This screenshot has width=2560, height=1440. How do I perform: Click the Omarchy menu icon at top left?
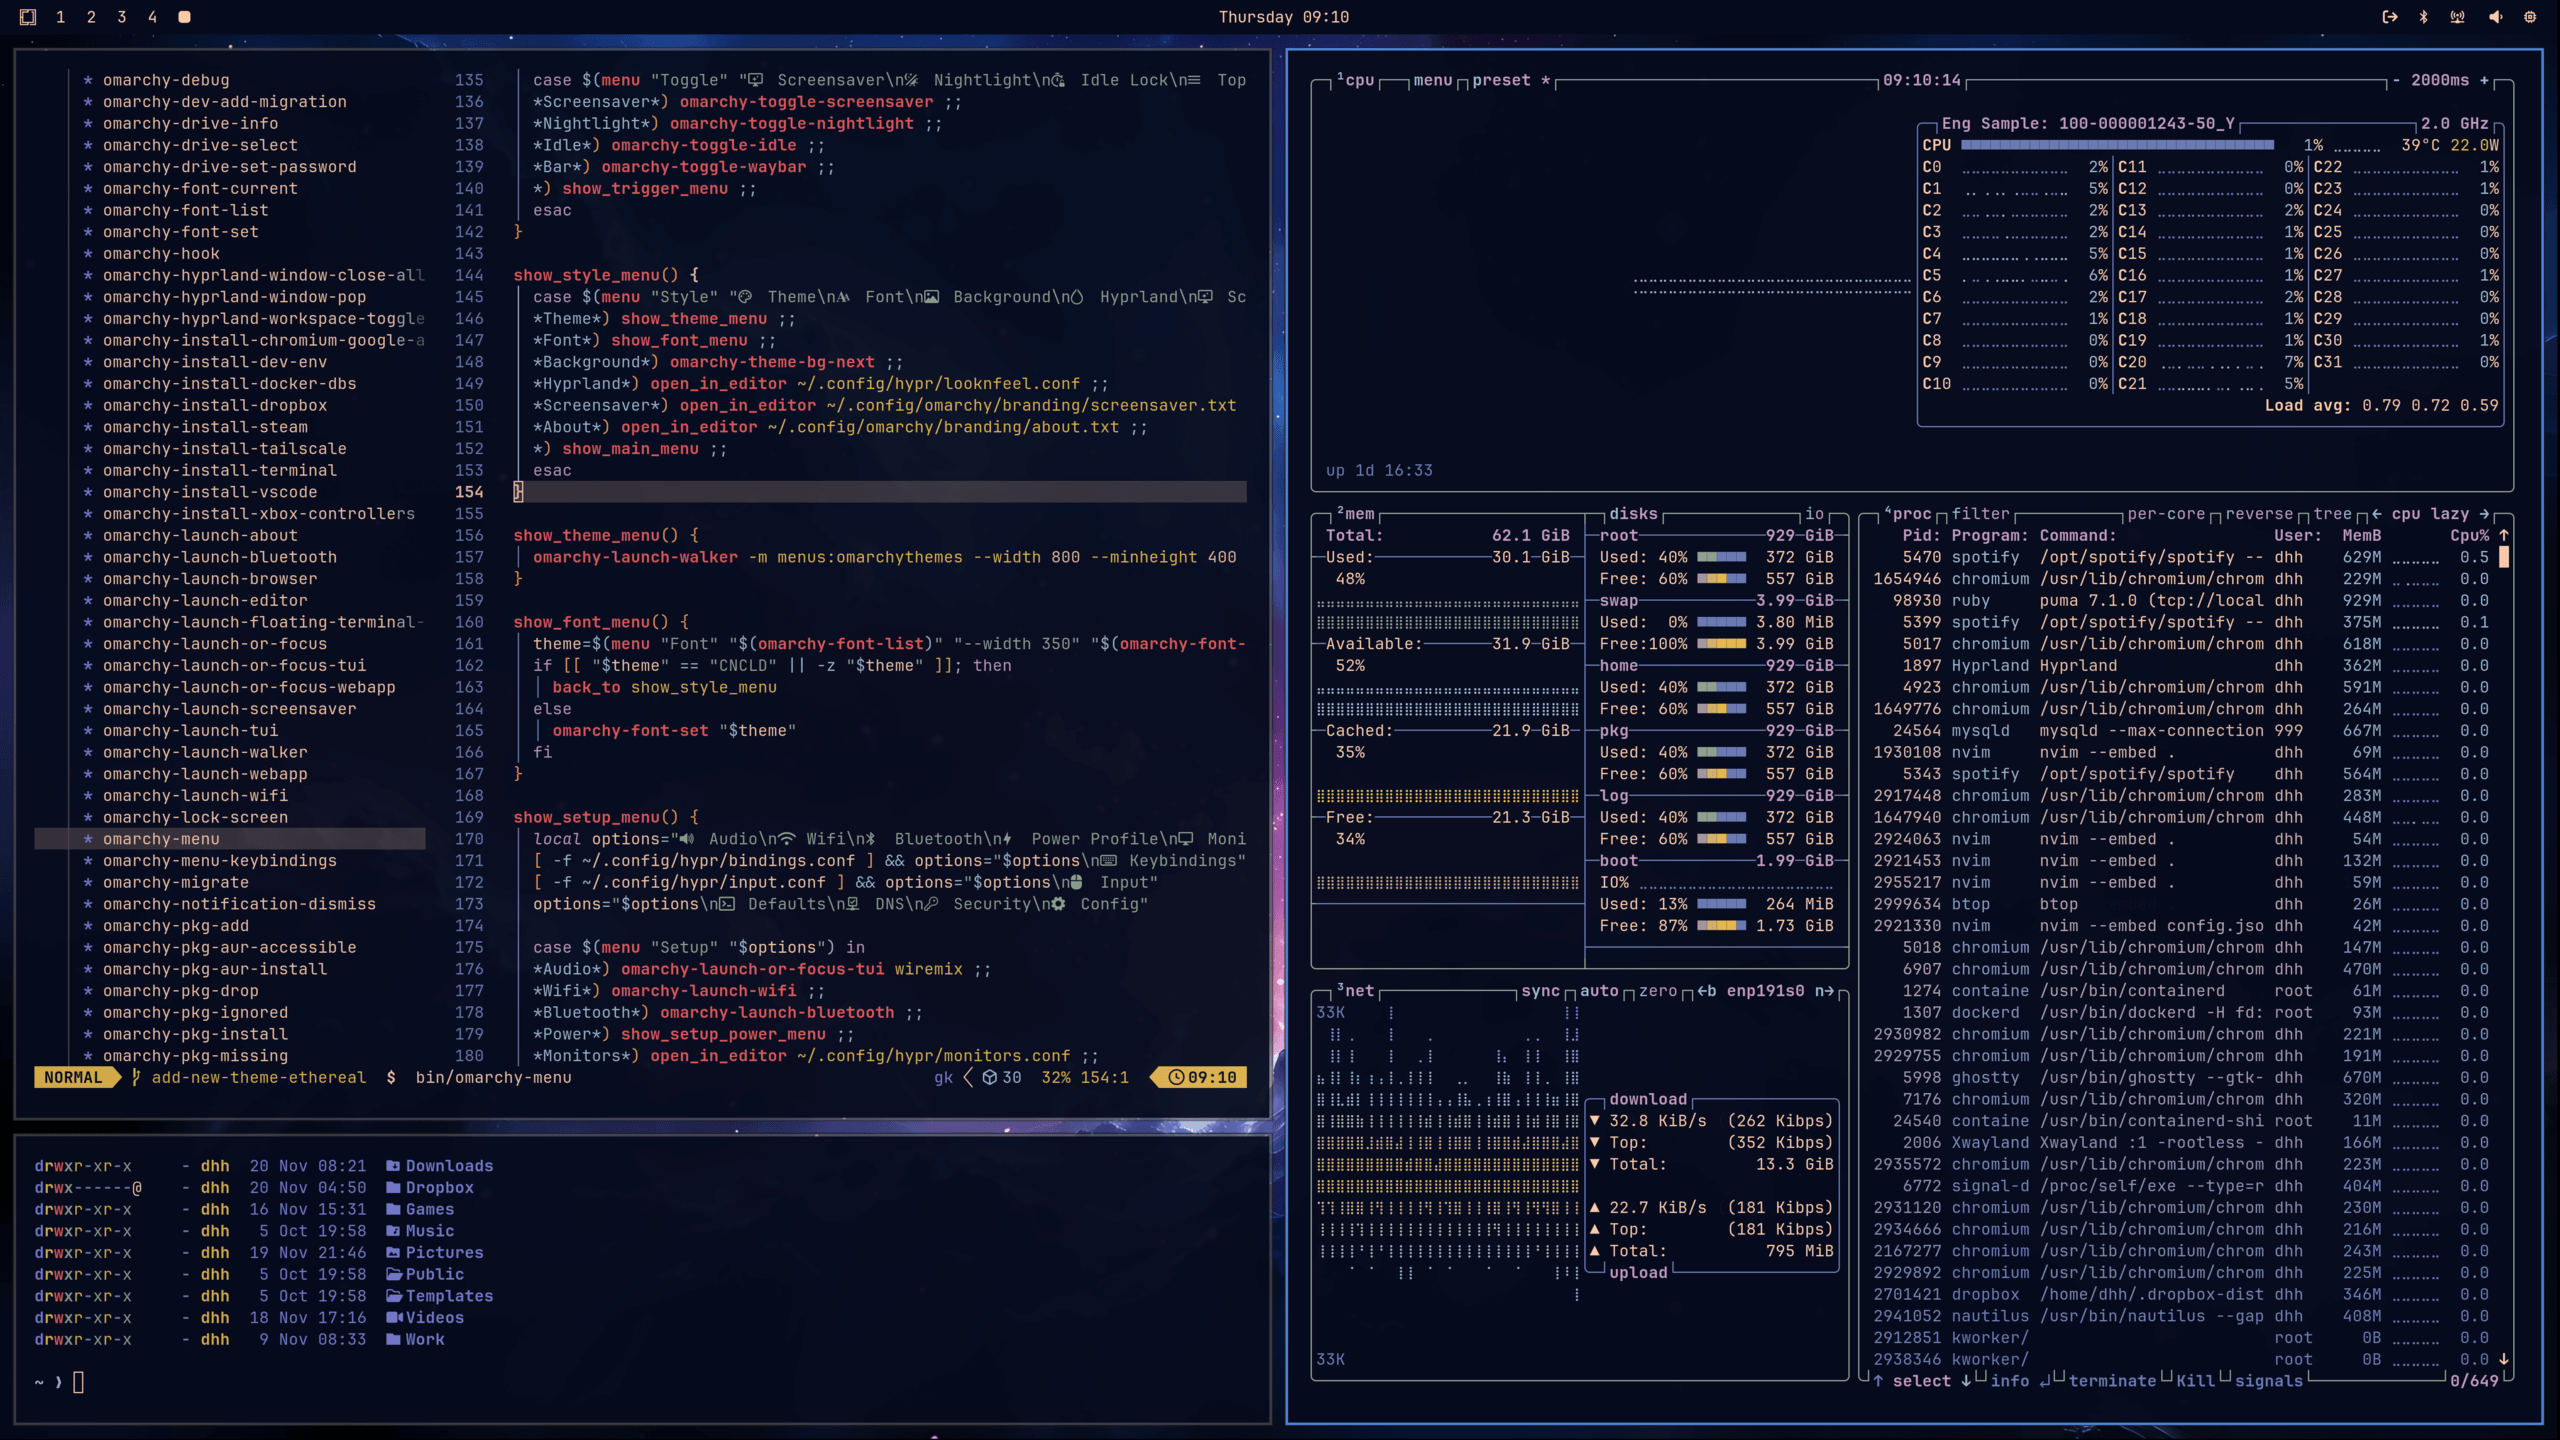28,17
